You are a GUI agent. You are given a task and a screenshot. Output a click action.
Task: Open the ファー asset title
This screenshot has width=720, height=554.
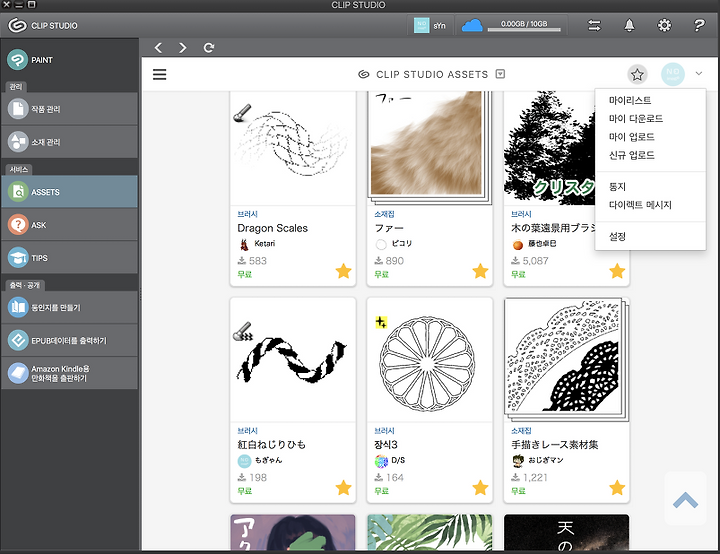point(389,228)
